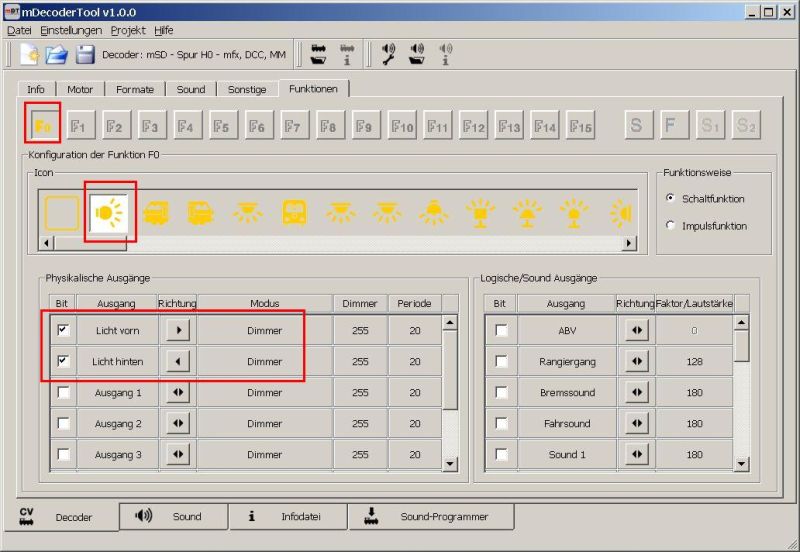
Task: Uncheck the Licht vorn output checkbox
Action: click(64, 329)
